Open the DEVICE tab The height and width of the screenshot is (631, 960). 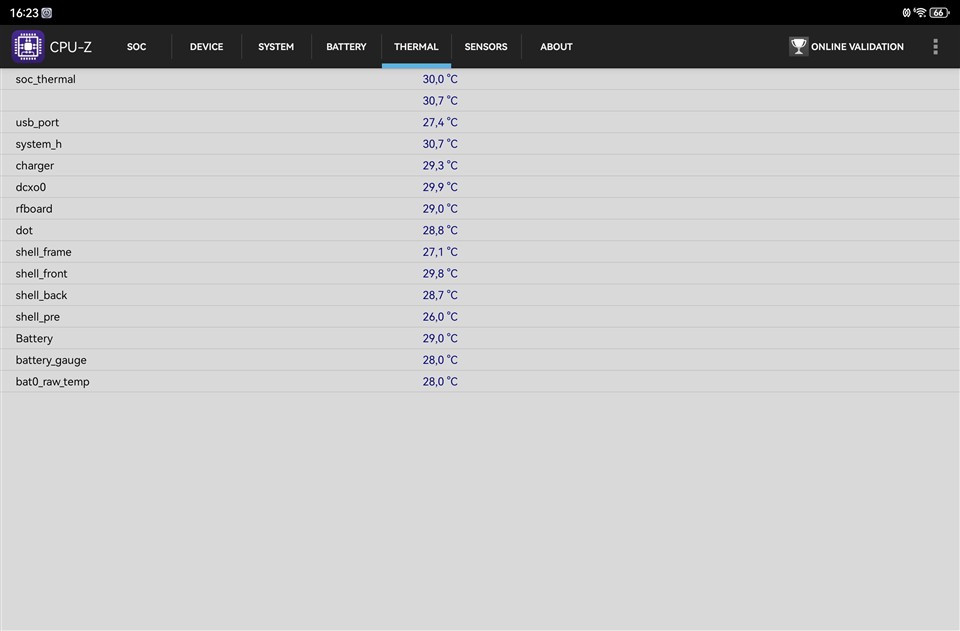pyautogui.click(x=206, y=47)
